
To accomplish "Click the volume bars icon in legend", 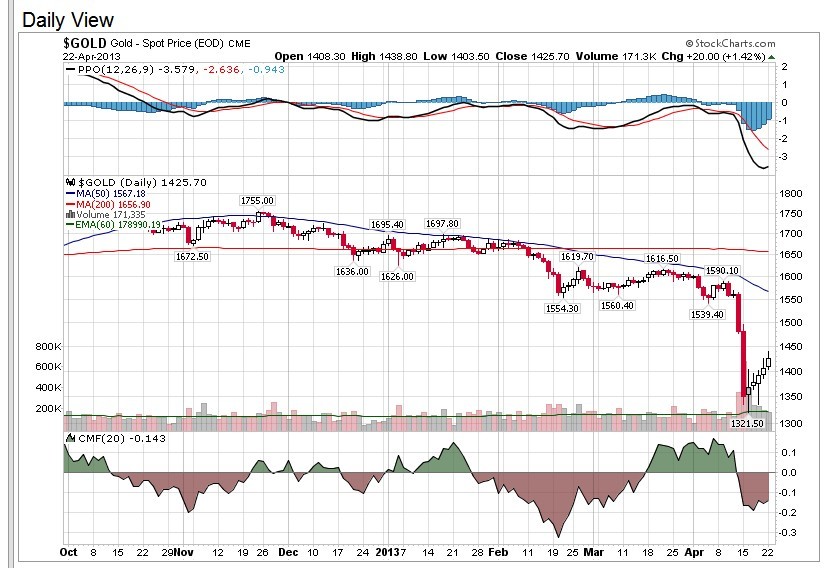I will (x=68, y=214).
